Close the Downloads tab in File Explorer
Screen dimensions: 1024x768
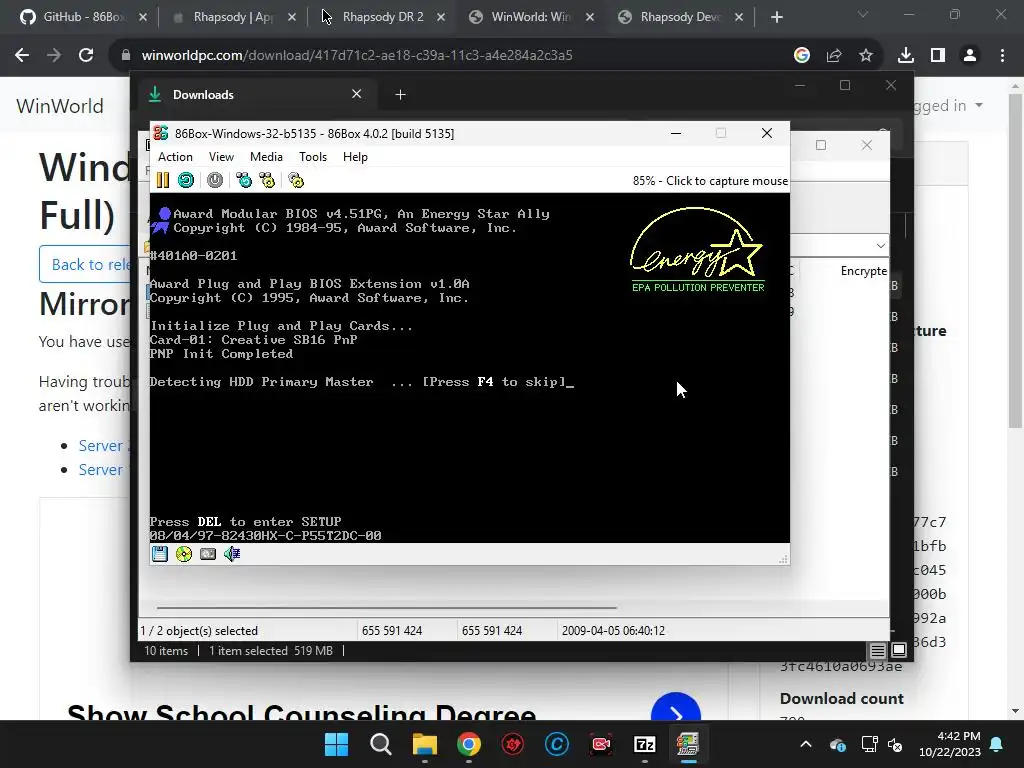(357, 94)
